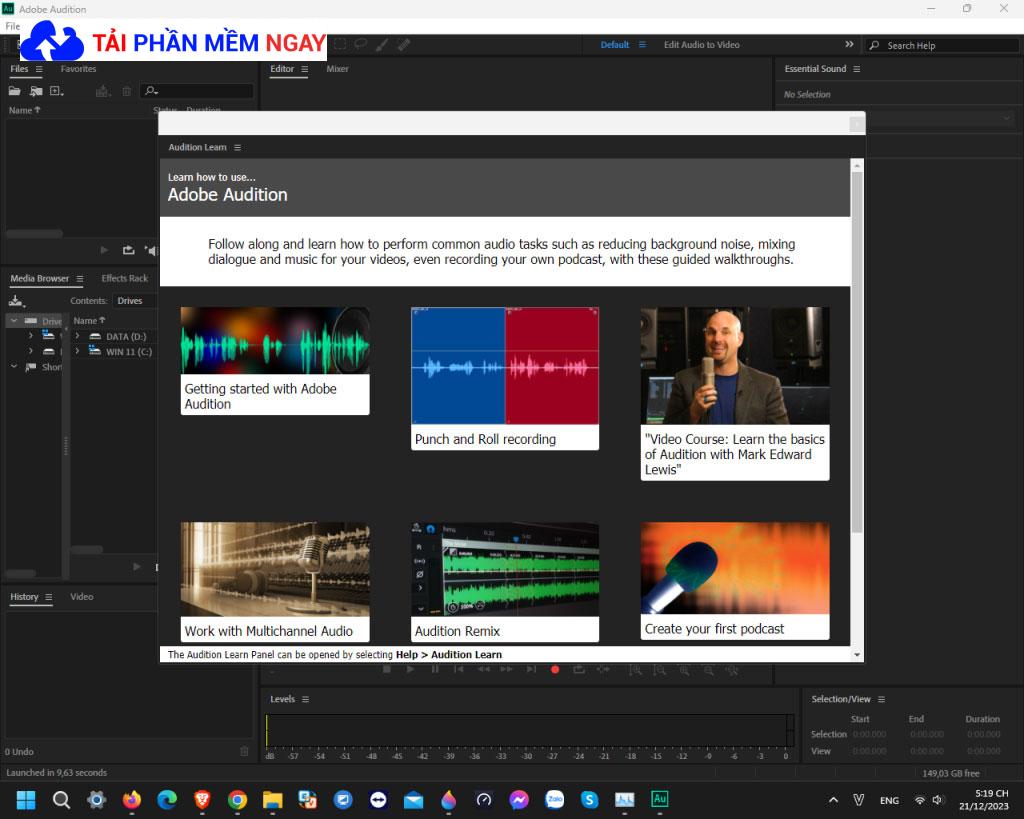Click the New File icon in Files panel
This screenshot has height=819, width=1024.
(x=57, y=91)
